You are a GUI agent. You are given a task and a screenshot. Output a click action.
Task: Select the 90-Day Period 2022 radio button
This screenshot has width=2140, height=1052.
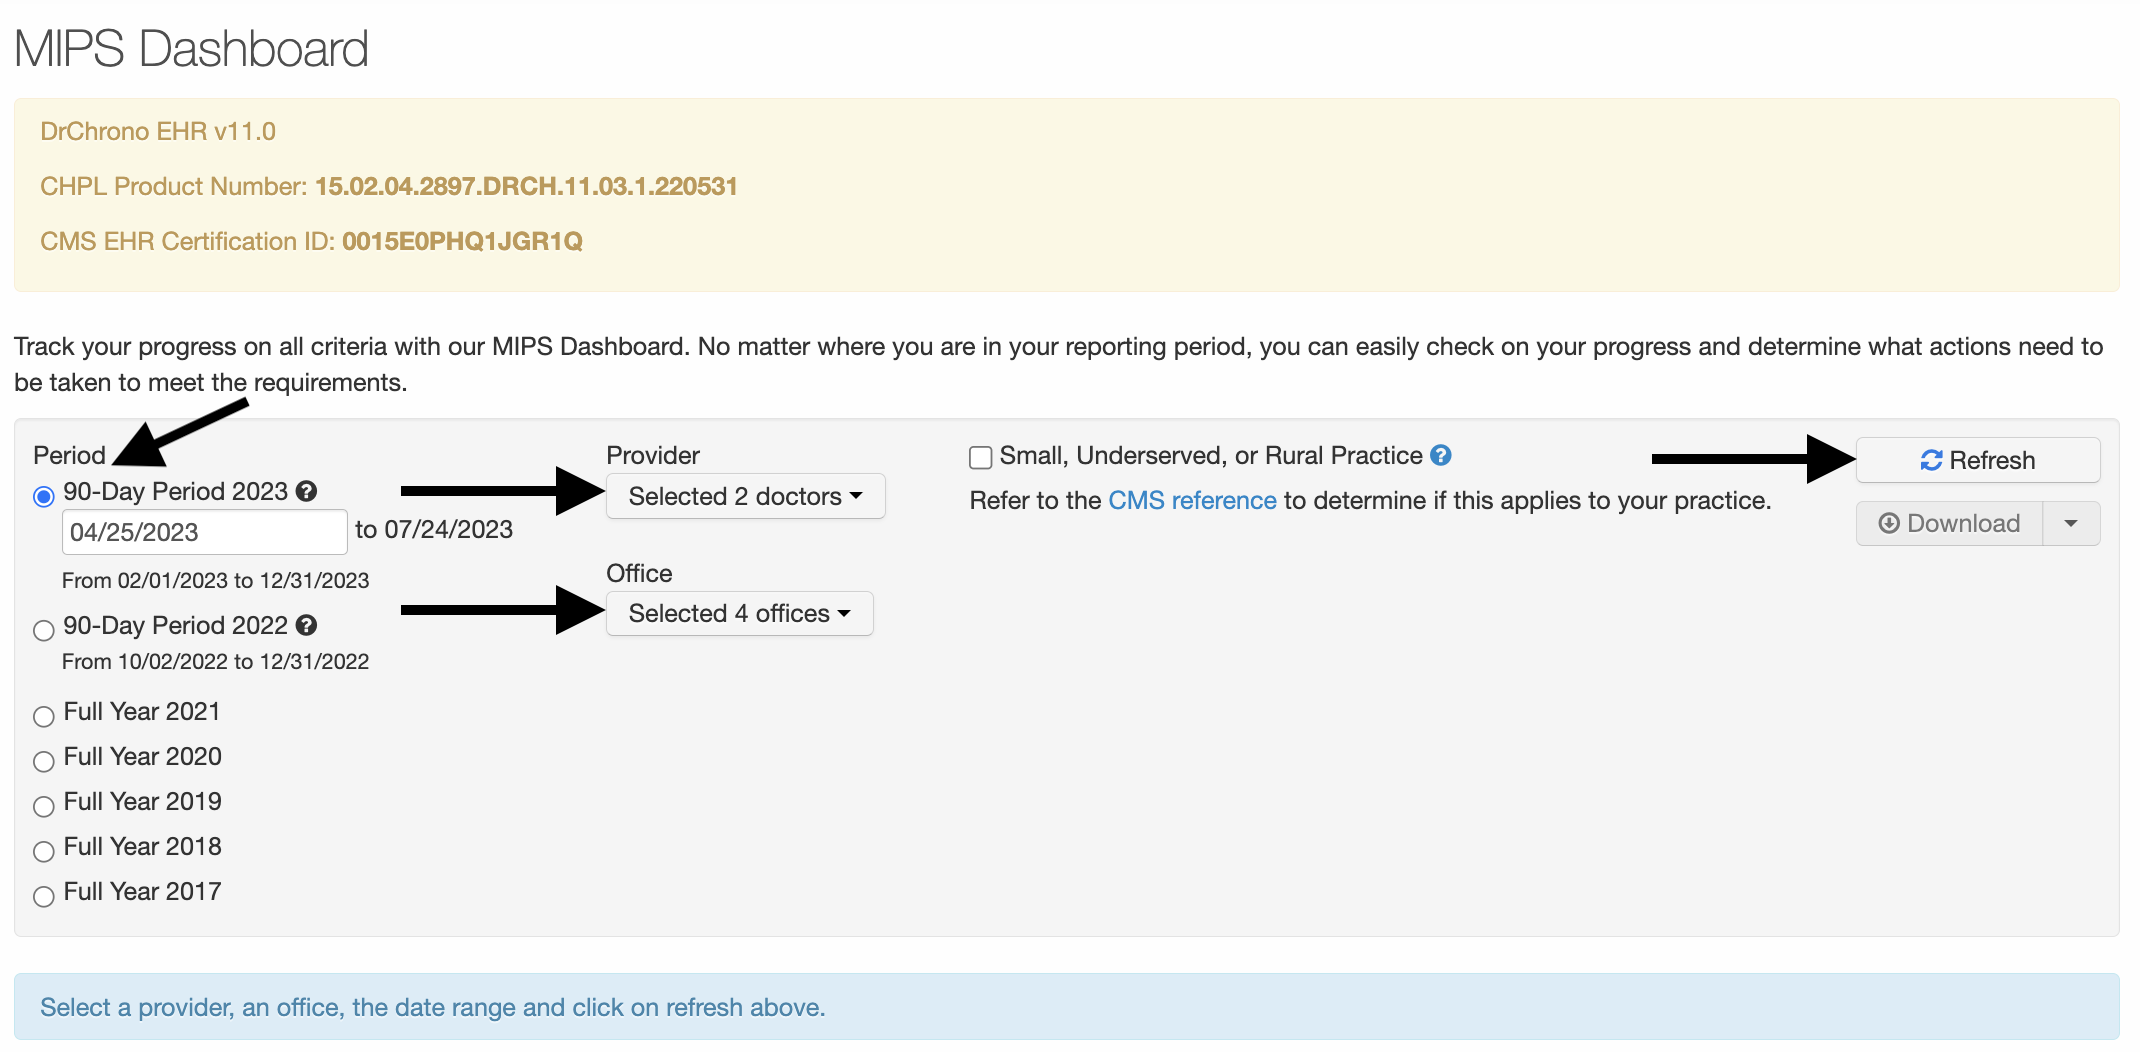click(44, 630)
